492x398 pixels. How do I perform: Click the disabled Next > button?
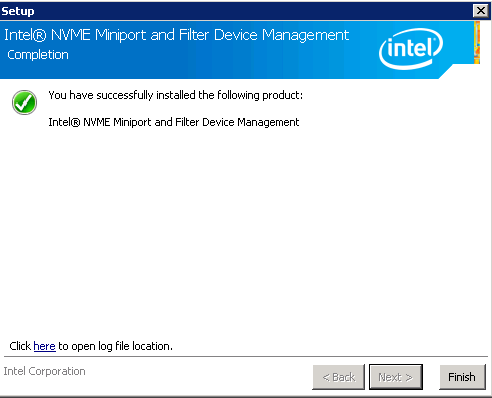click(396, 377)
